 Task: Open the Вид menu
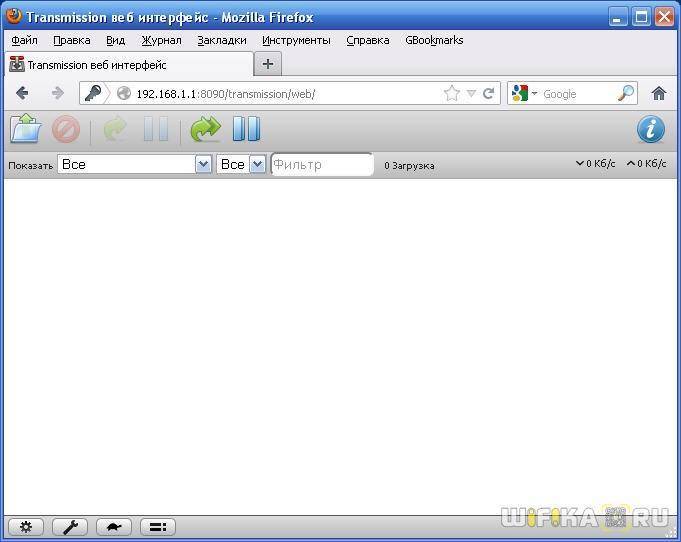(x=116, y=40)
